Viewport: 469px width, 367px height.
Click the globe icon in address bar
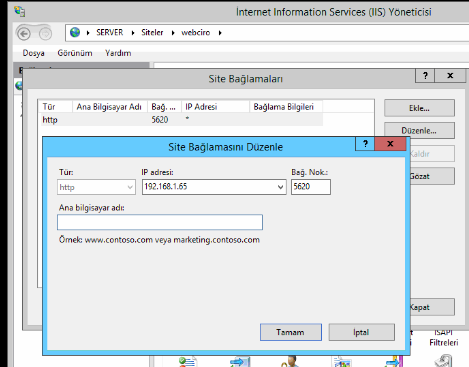pos(75,32)
